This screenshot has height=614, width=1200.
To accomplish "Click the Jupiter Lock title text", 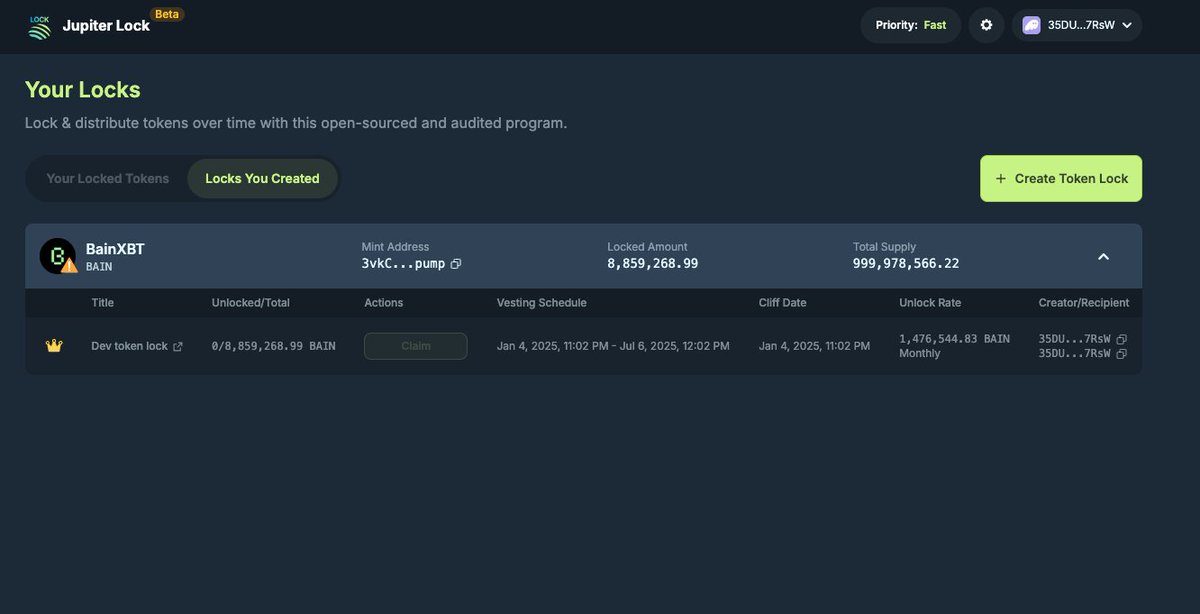I will [x=106, y=26].
